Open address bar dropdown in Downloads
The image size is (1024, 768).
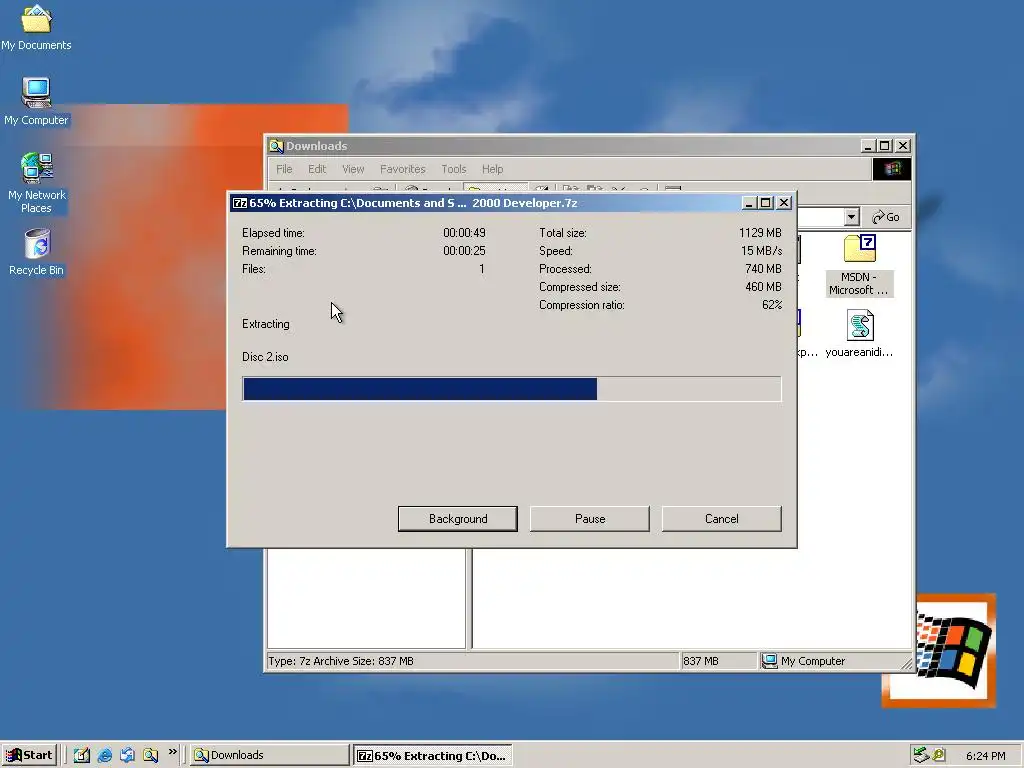click(851, 217)
